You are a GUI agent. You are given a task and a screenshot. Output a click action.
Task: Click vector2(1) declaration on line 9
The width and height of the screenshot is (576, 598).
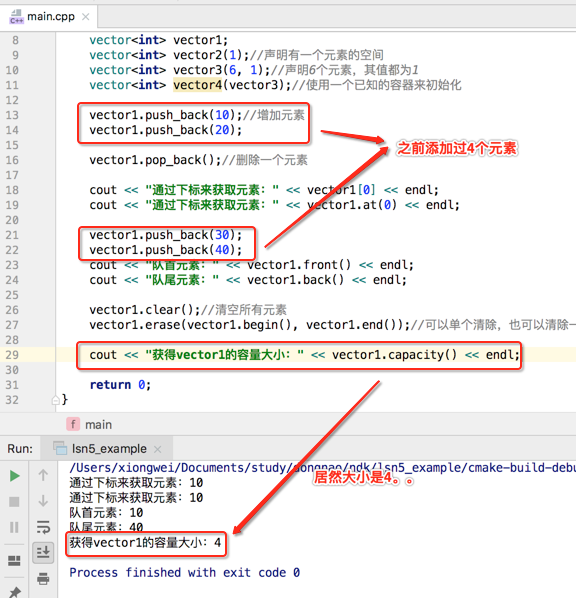208,55
